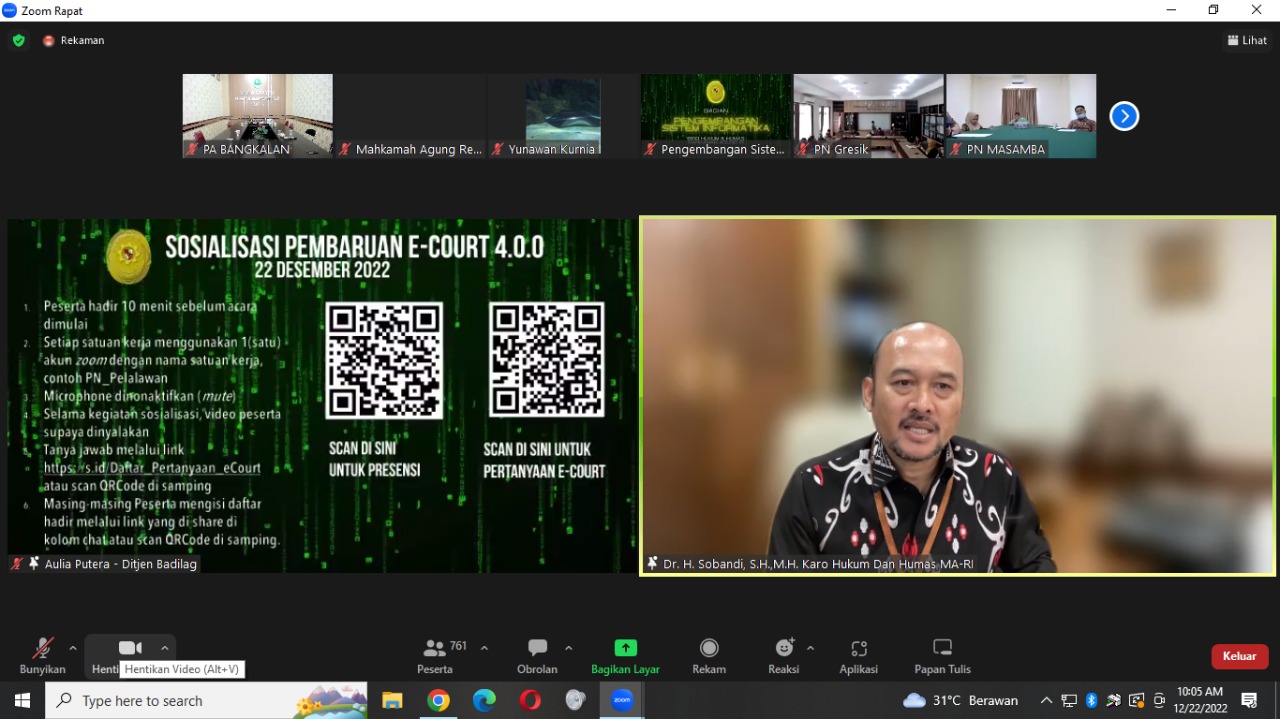Open Microsoft Edge from the taskbar
This screenshot has width=1280, height=719.
[x=484, y=700]
